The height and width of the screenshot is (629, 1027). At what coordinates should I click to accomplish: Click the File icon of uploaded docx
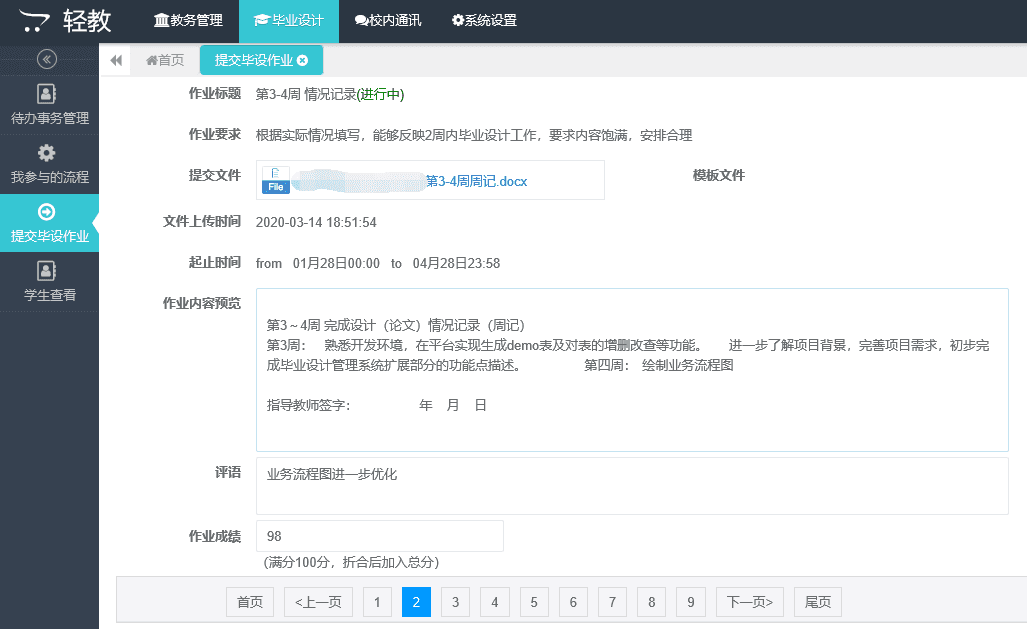click(x=275, y=180)
